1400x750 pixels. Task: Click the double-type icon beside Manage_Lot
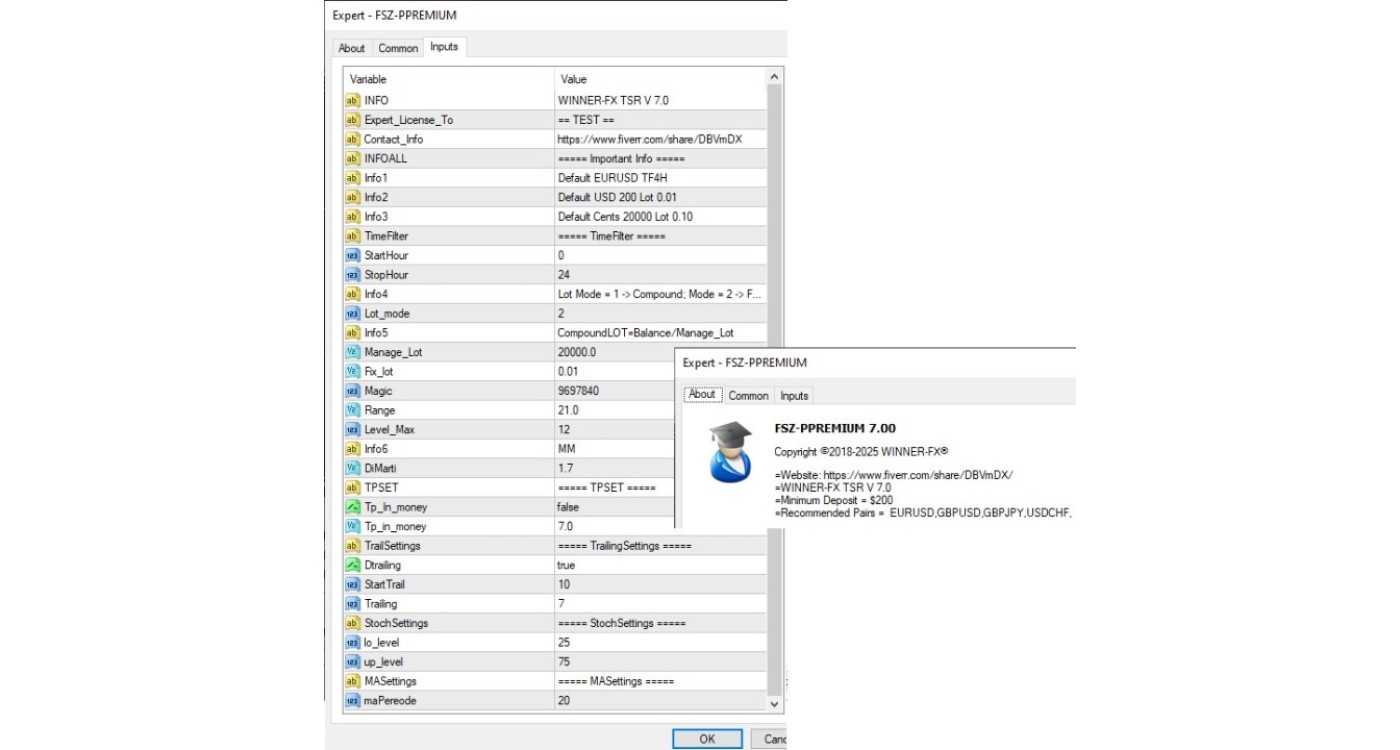click(352, 352)
